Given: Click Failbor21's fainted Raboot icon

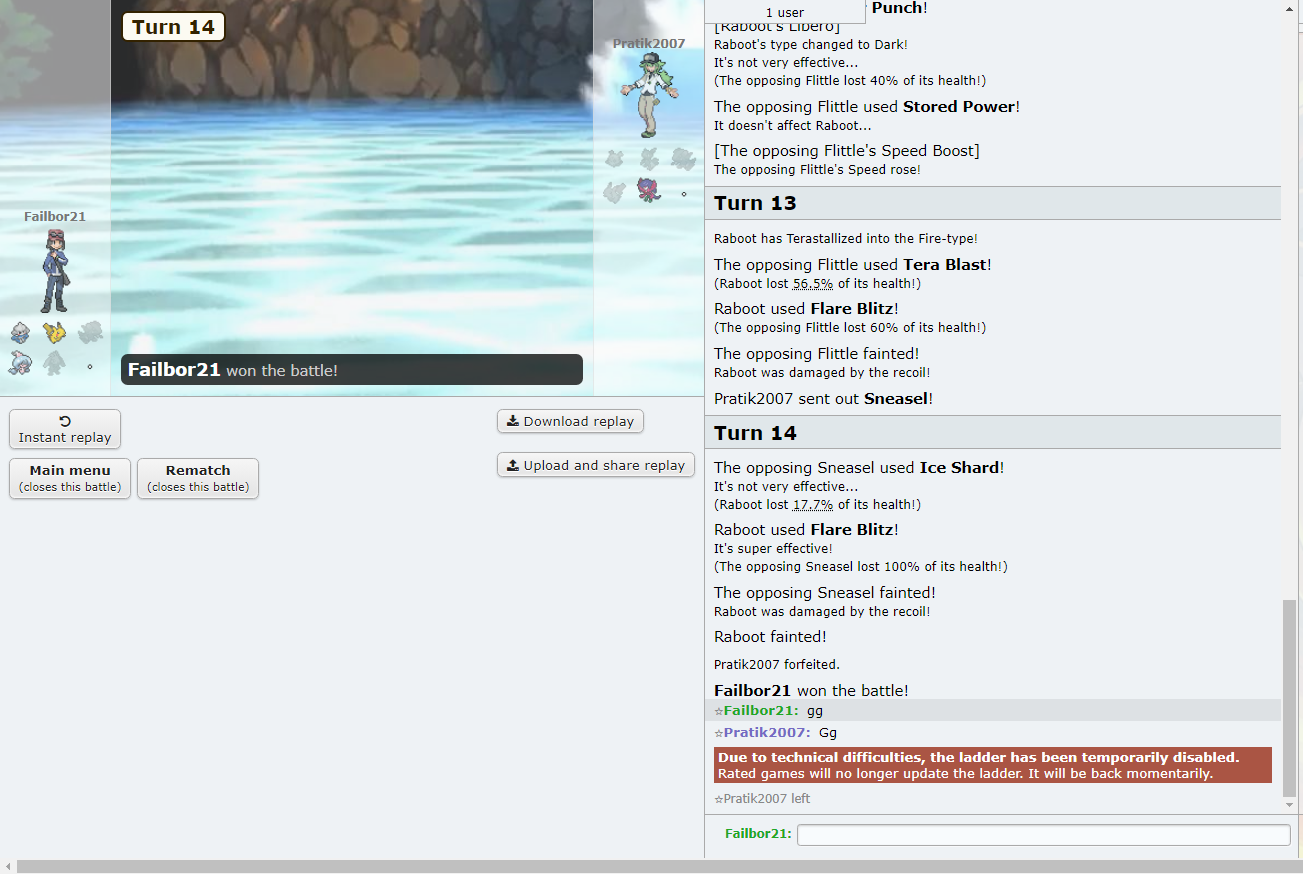Looking at the screenshot, I should (54, 362).
